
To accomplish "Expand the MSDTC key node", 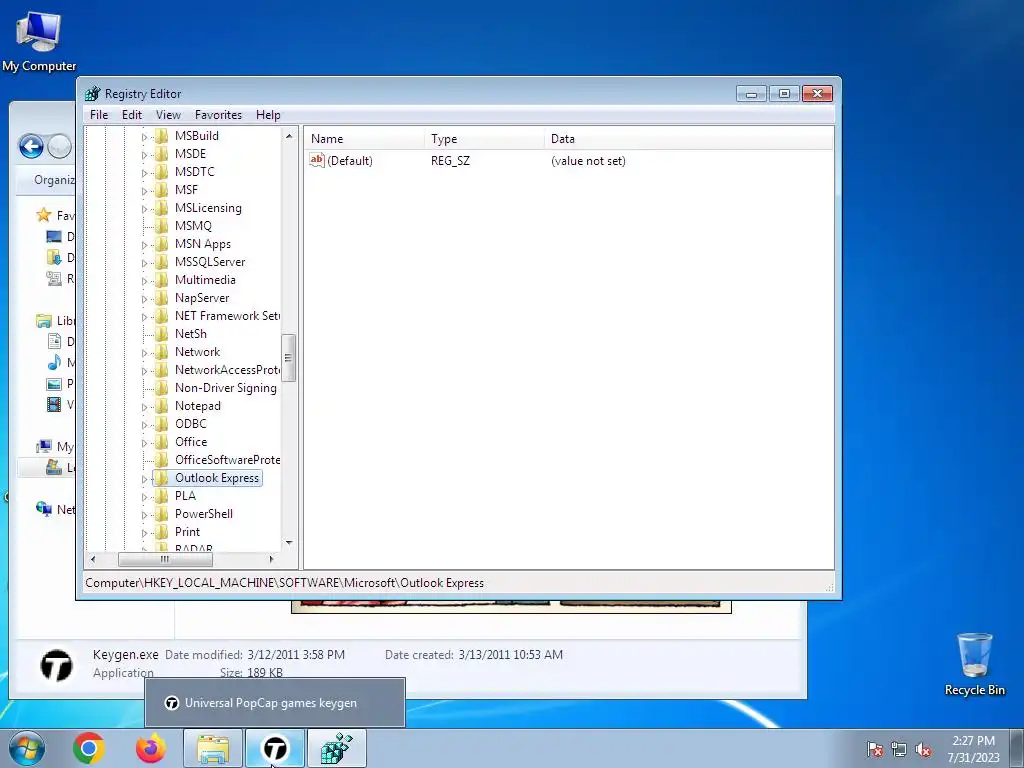I will pyautogui.click(x=144, y=173).
